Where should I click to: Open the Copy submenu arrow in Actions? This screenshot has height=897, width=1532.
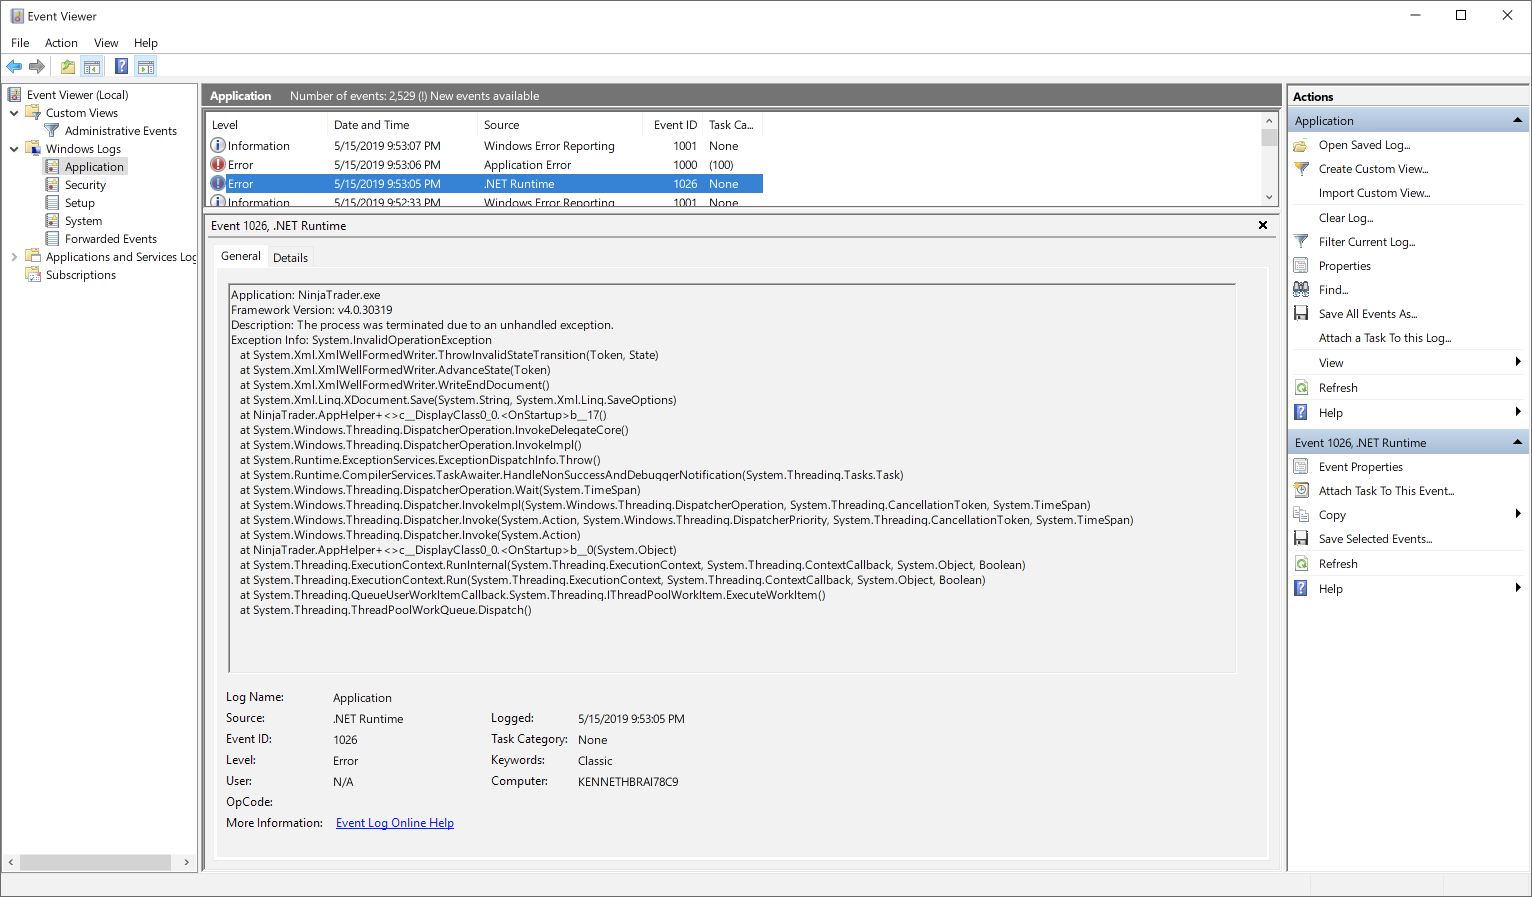pos(1518,514)
